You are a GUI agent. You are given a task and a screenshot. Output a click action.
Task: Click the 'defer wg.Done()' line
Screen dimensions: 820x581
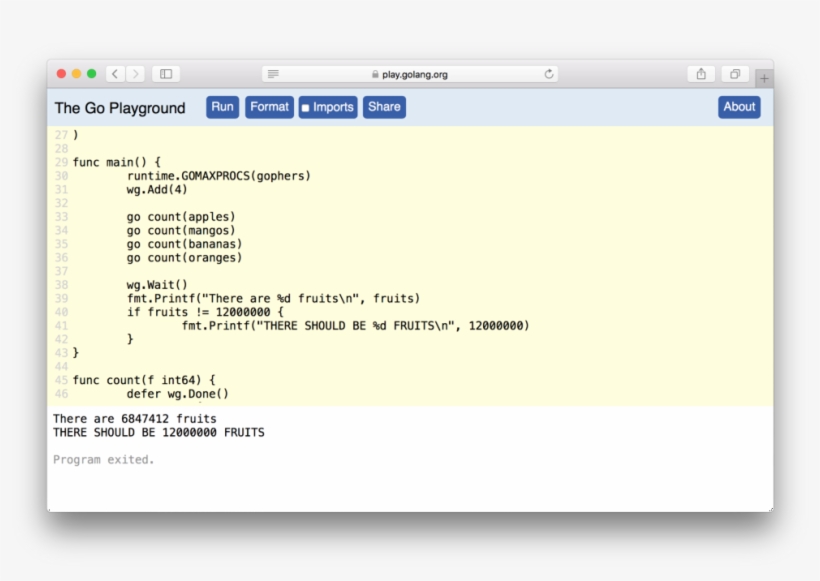pyautogui.click(x=178, y=393)
